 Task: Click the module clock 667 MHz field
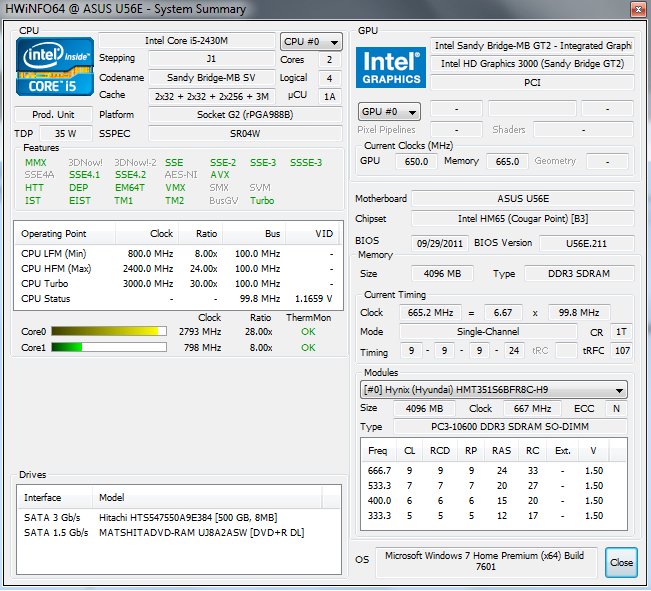(532, 409)
